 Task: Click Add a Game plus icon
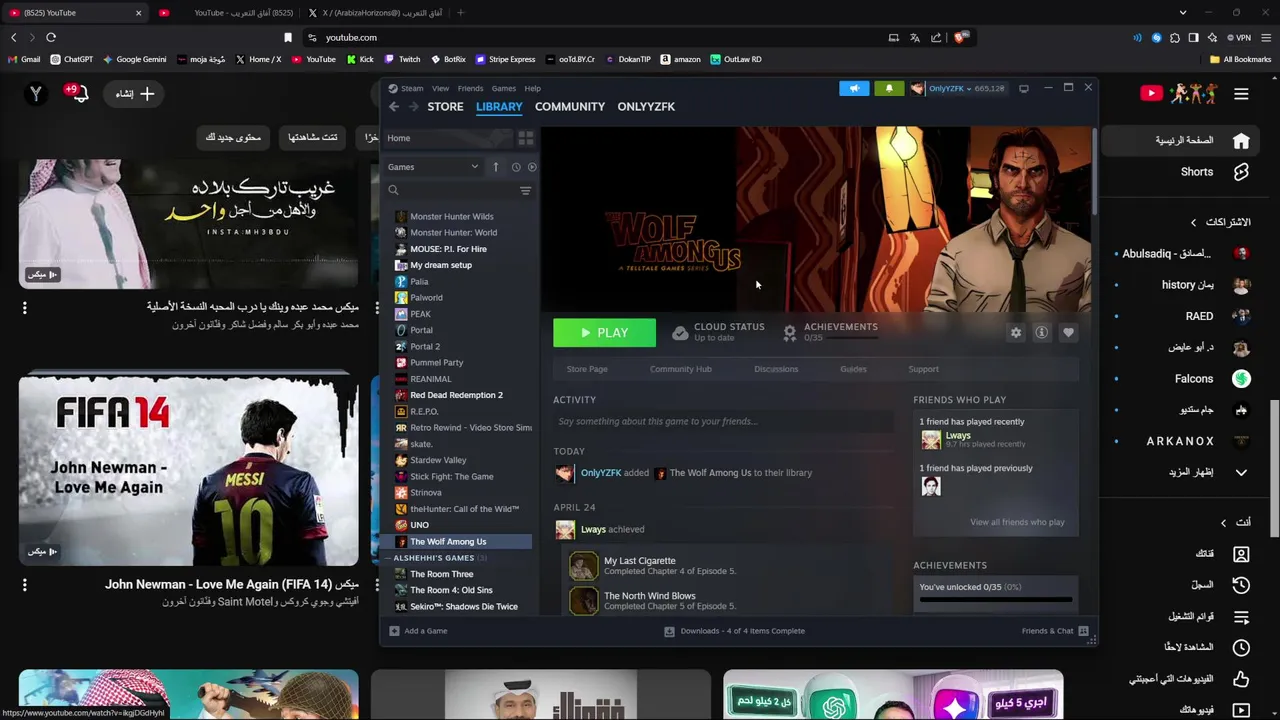click(x=394, y=631)
